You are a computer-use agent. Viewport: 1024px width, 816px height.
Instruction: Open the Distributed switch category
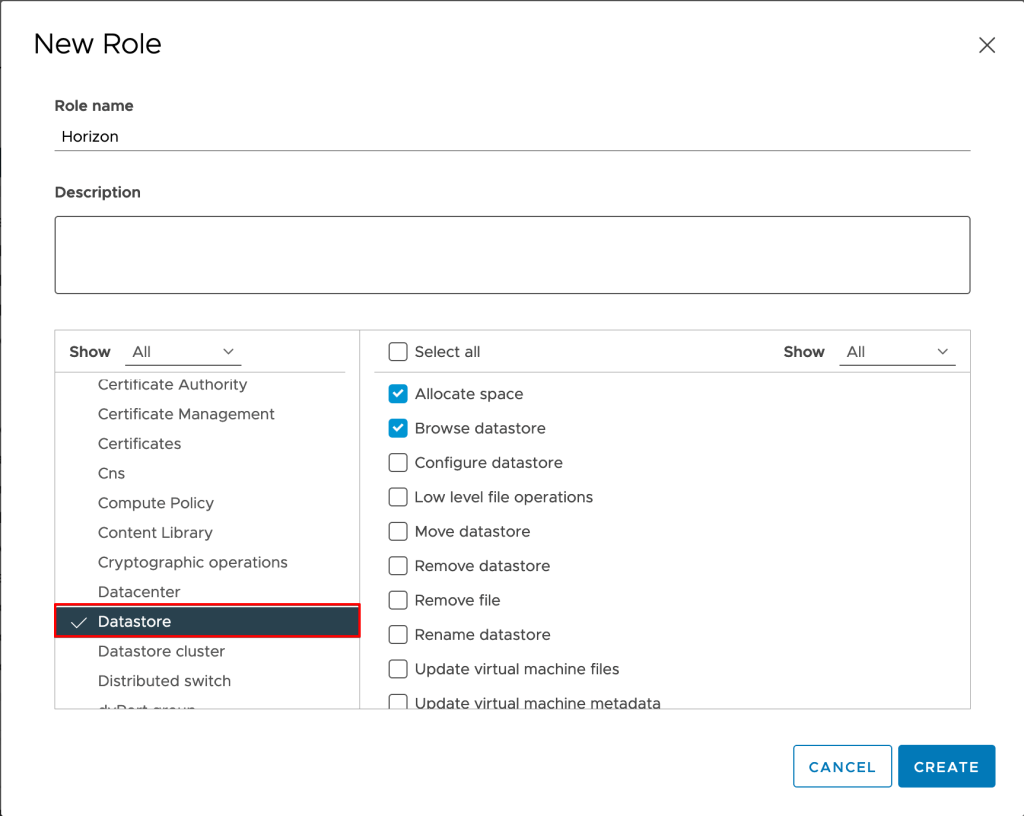164,681
